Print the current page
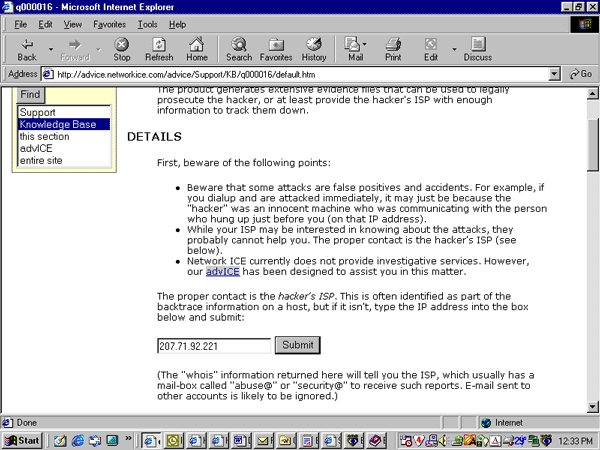The height and width of the screenshot is (450, 600). tap(393, 49)
